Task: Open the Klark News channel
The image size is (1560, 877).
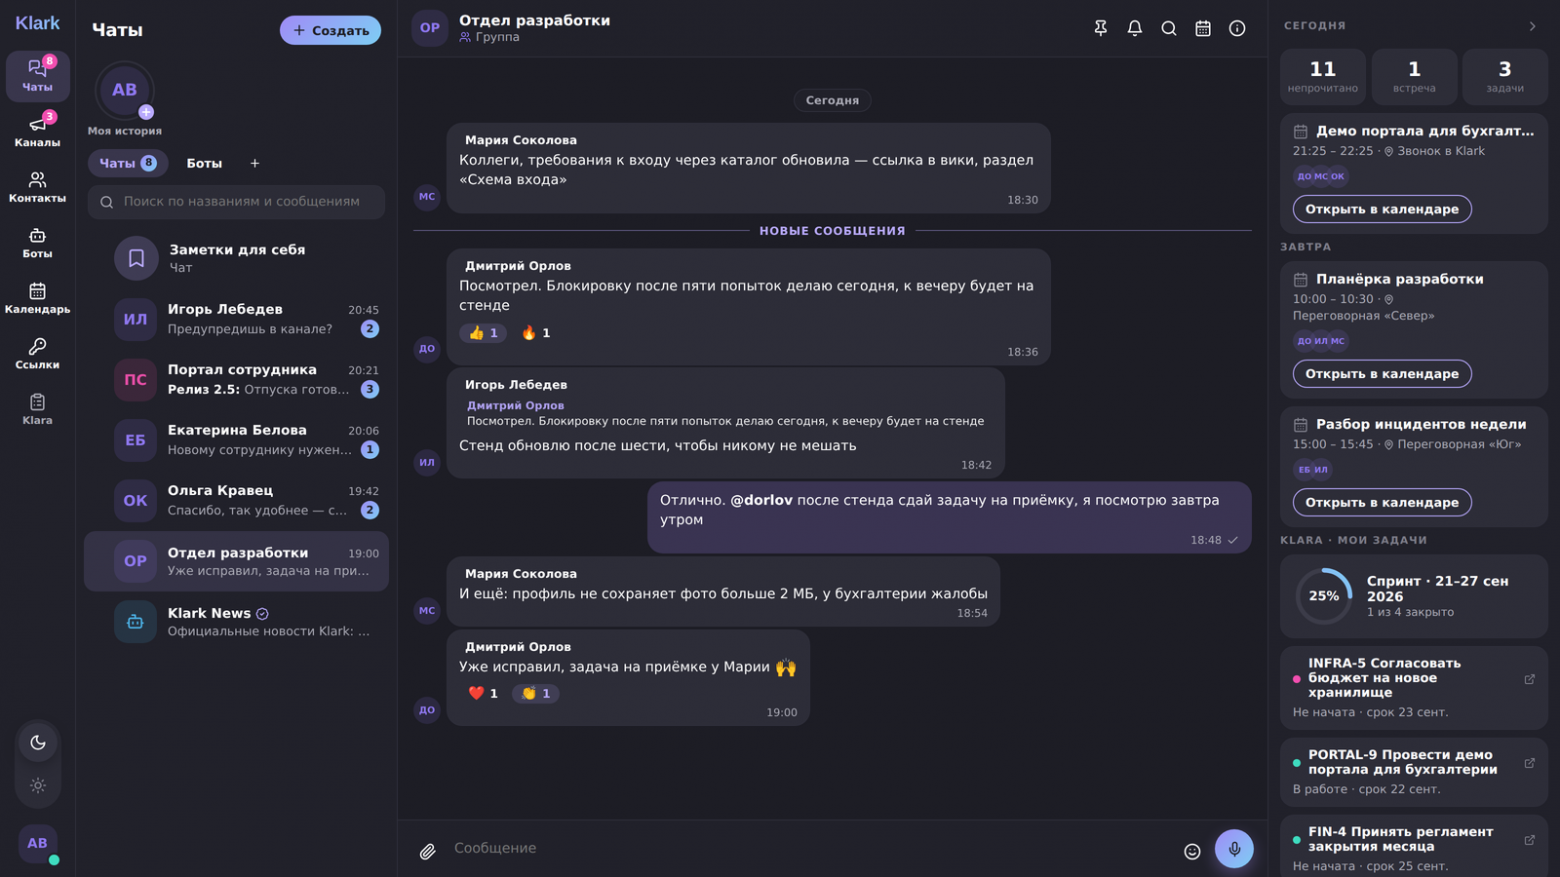Action: pos(236,622)
